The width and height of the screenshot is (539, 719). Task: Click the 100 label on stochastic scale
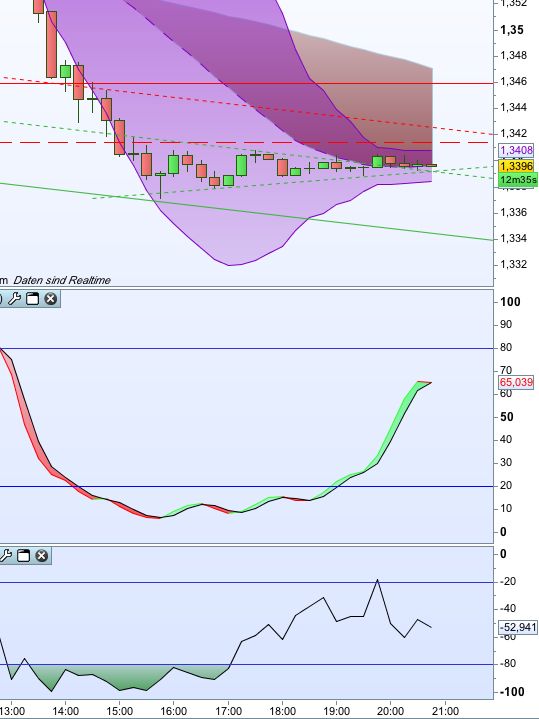(510, 302)
